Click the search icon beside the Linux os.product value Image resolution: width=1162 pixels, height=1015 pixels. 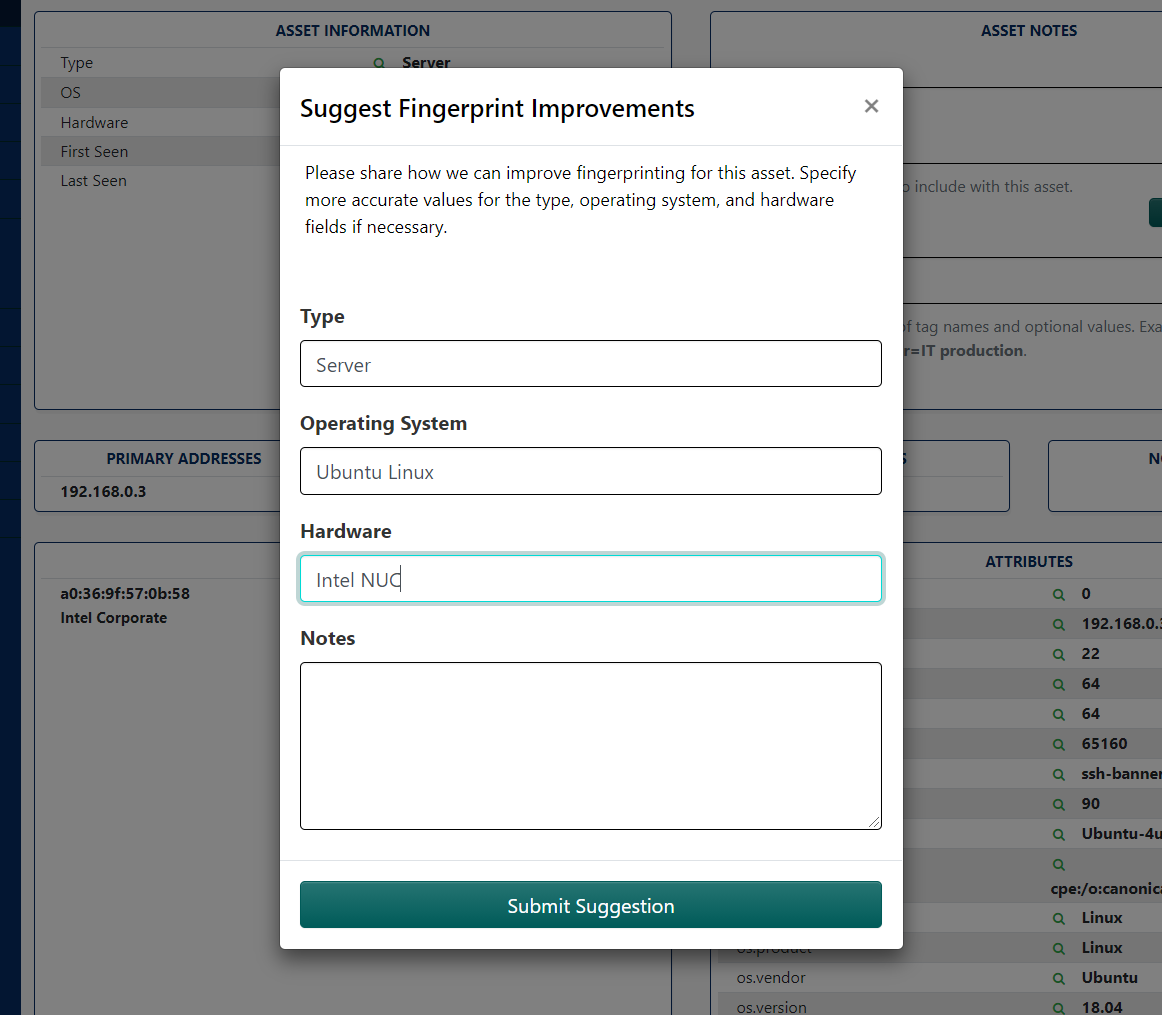(1059, 947)
